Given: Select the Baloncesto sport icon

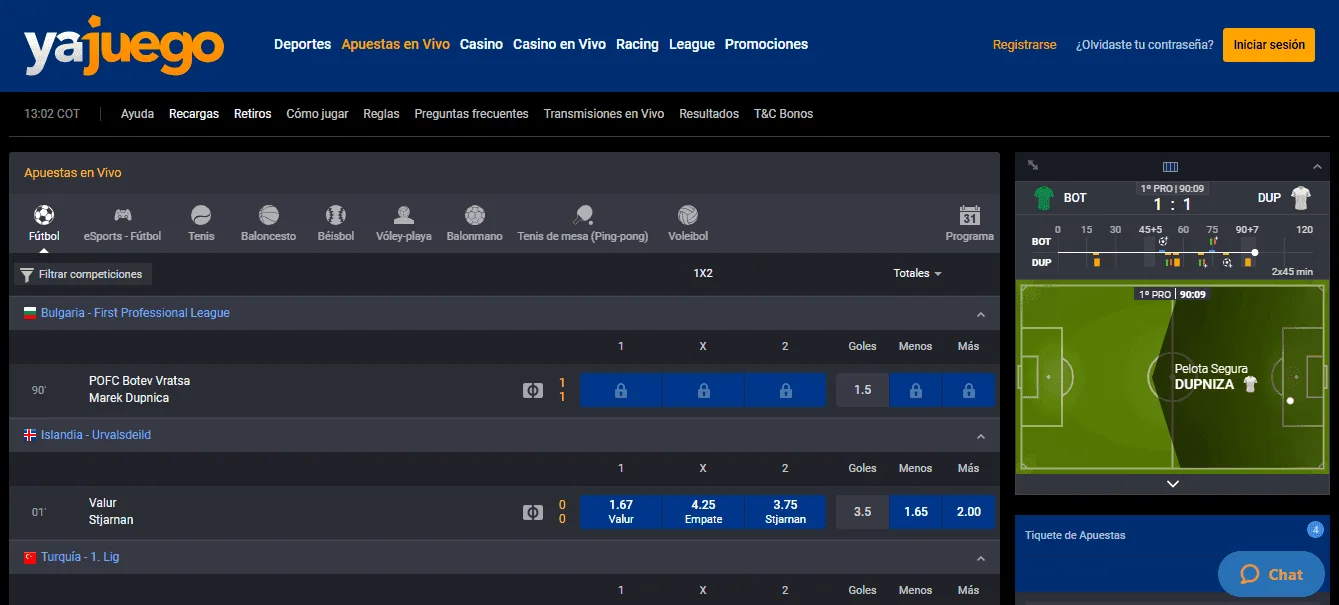Looking at the screenshot, I should click(x=268, y=214).
